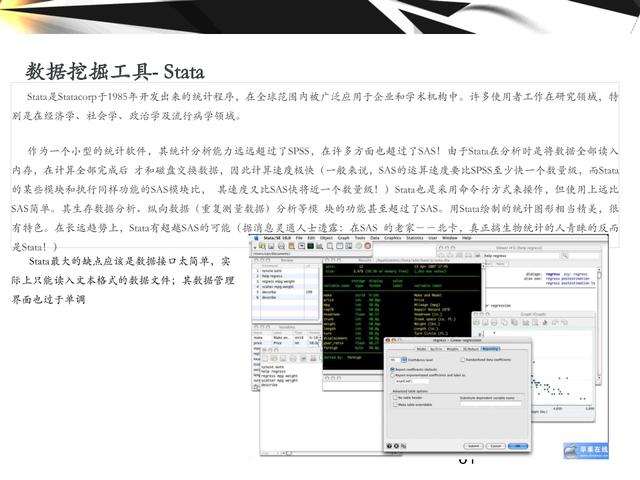Open the Statistics menu
The image size is (640, 480).
tap(415, 238)
